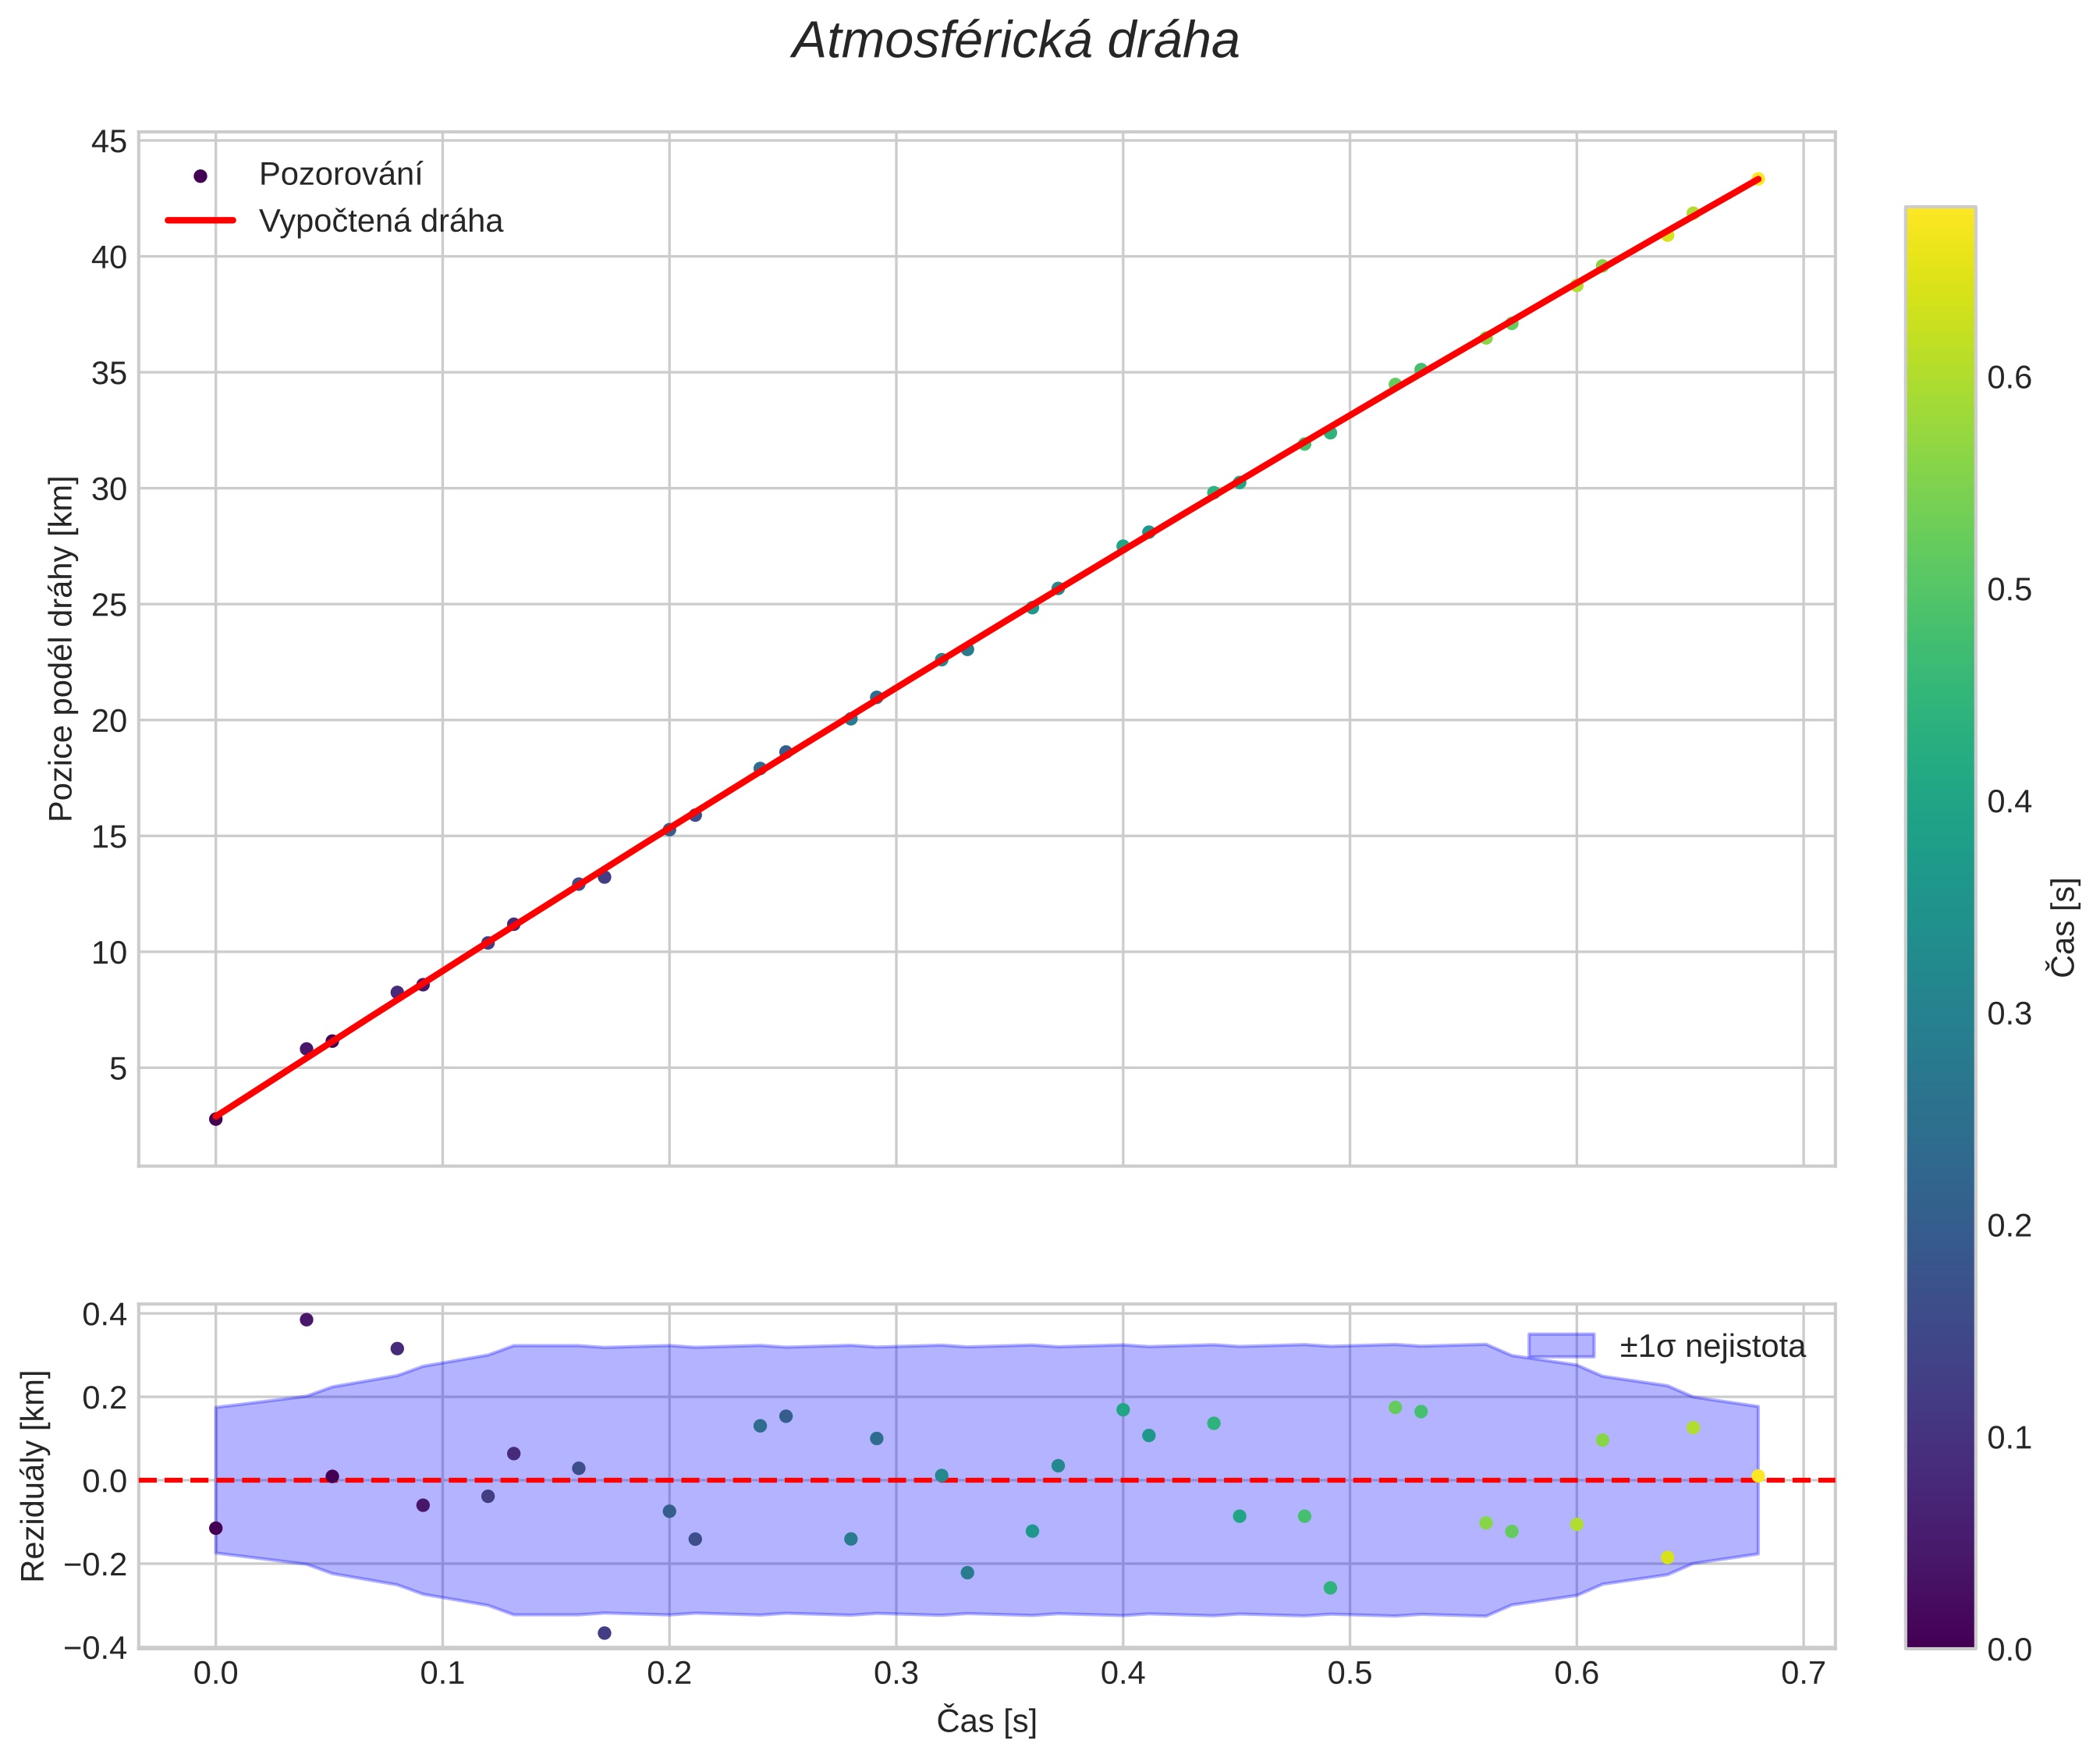Click the '45' tick label on the y-axis
This screenshot has height=1758, width=2100.
109,141
